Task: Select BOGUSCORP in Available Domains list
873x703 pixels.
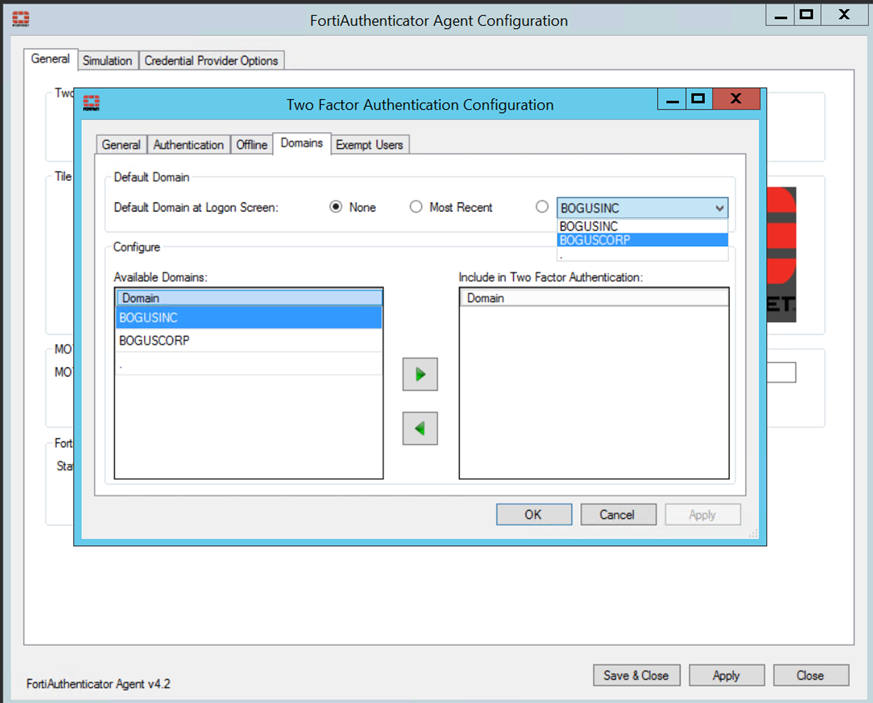Action: pos(249,340)
